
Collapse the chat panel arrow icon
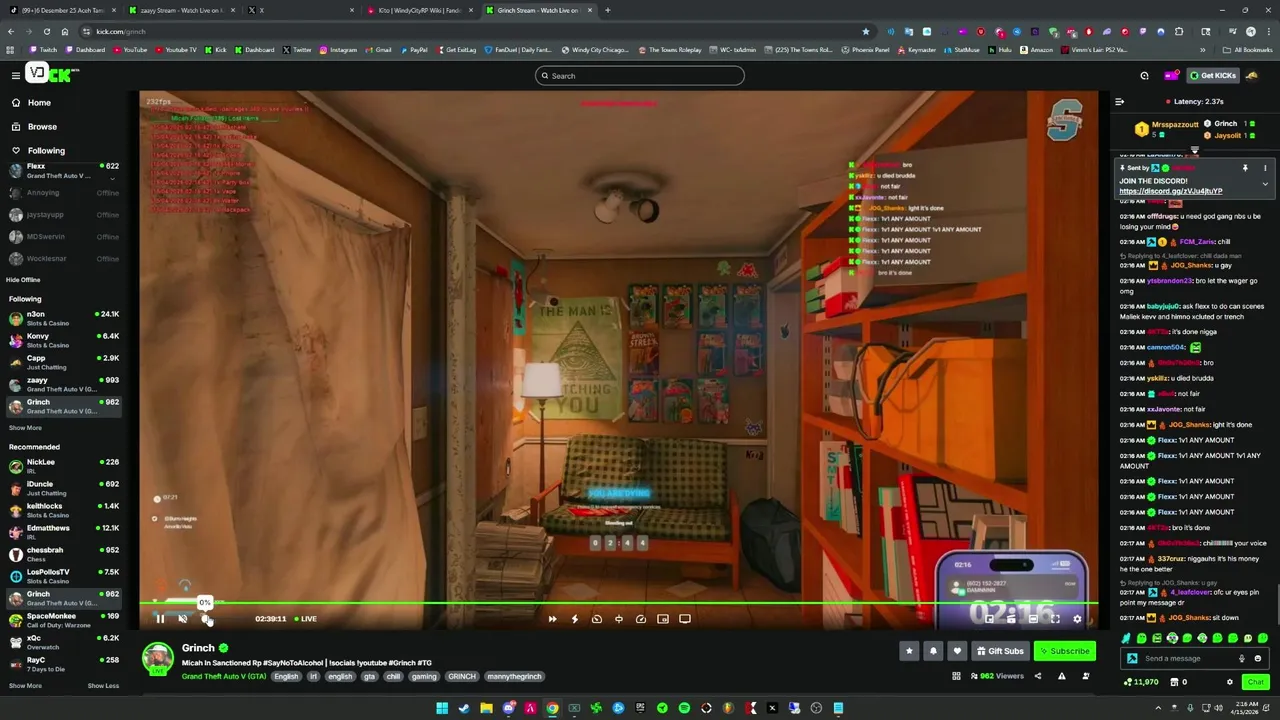tap(1119, 101)
